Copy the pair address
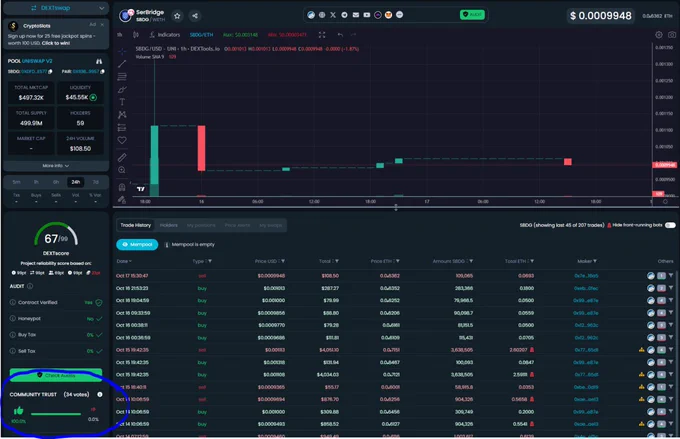680x439 pixels. [102, 72]
